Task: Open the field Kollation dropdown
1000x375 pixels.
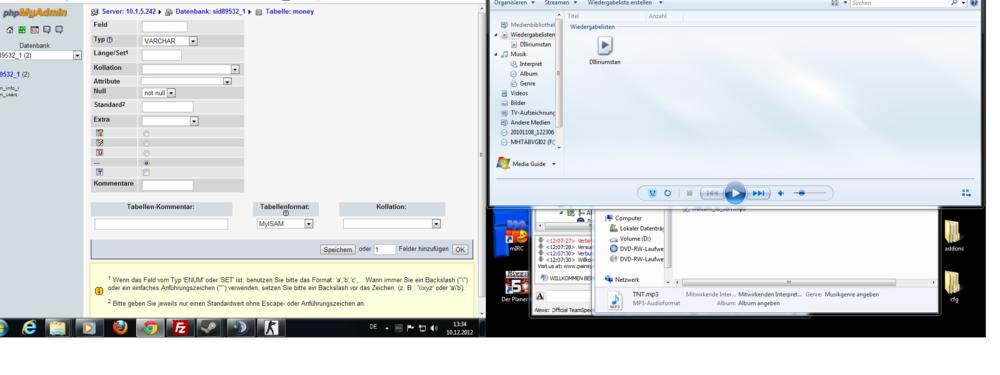Action: click(190, 69)
